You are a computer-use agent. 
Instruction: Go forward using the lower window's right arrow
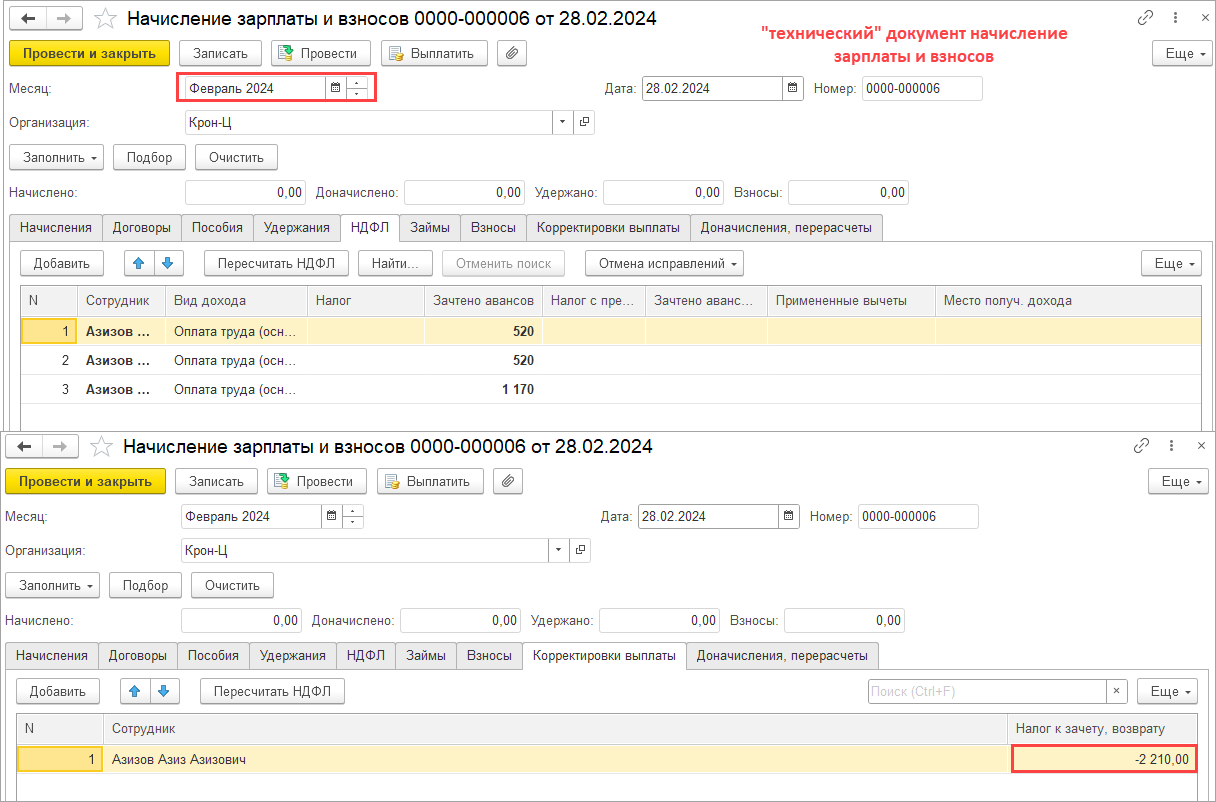tap(59, 447)
